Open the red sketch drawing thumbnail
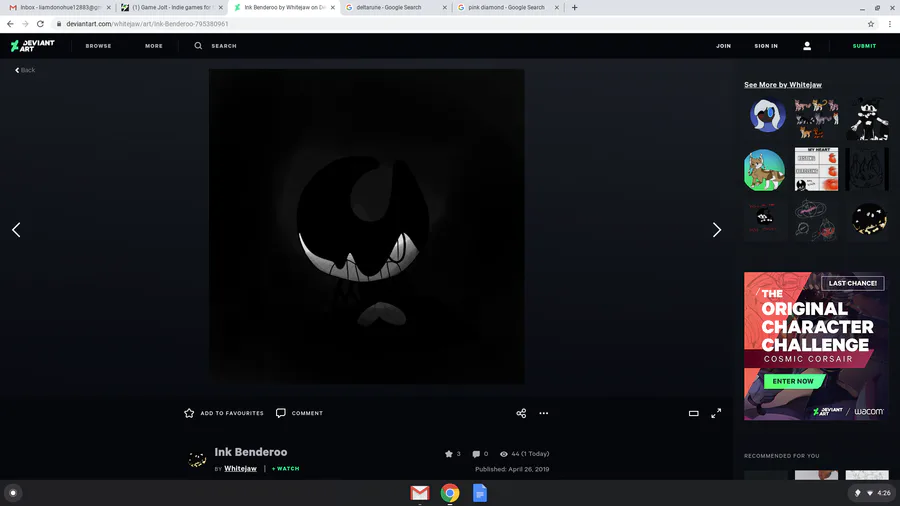 (x=815, y=220)
